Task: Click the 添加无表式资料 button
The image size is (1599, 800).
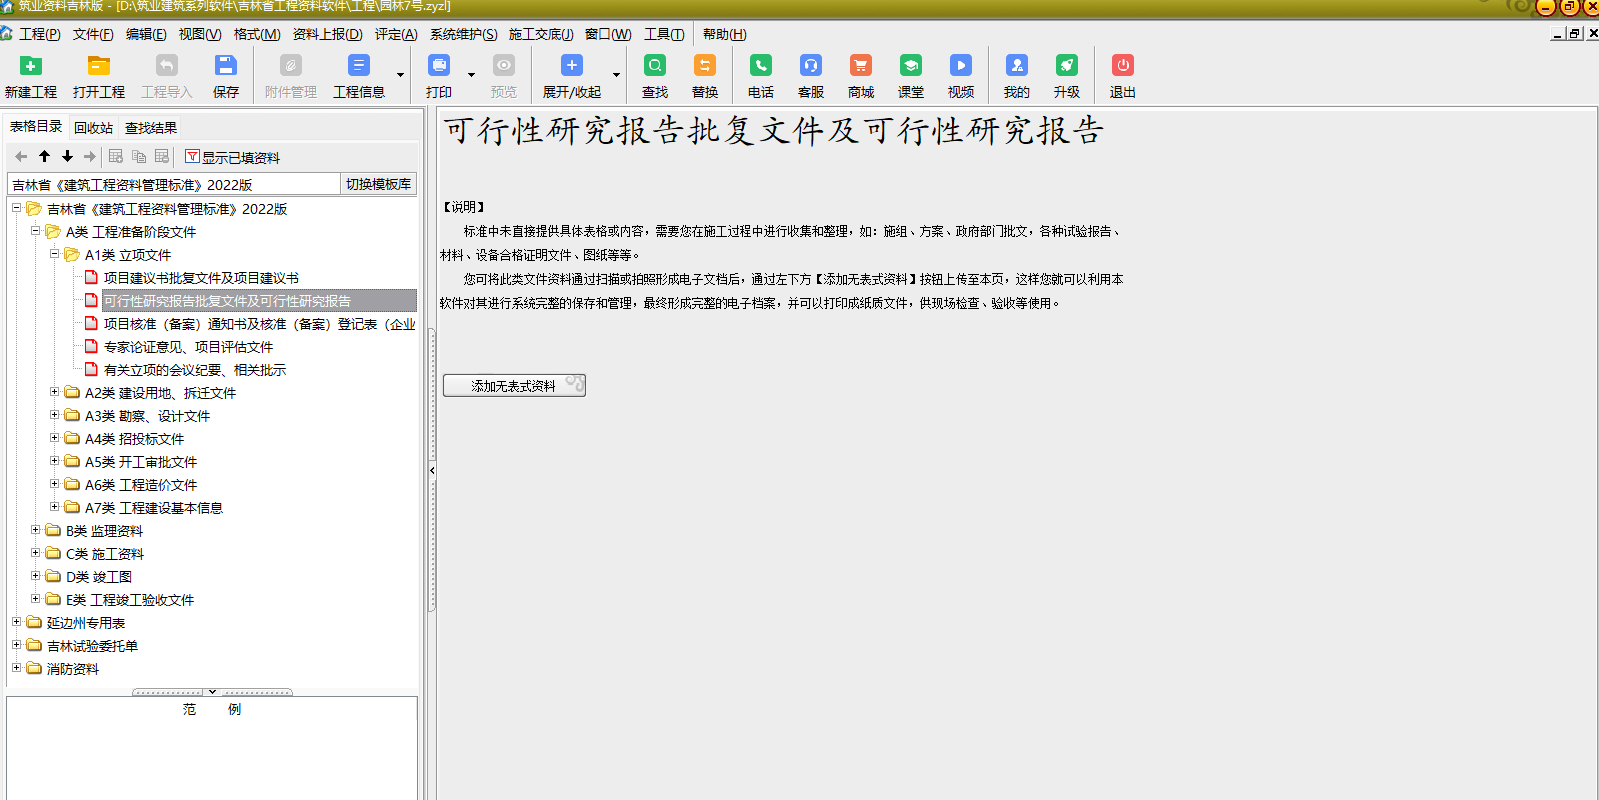Action: tap(514, 386)
